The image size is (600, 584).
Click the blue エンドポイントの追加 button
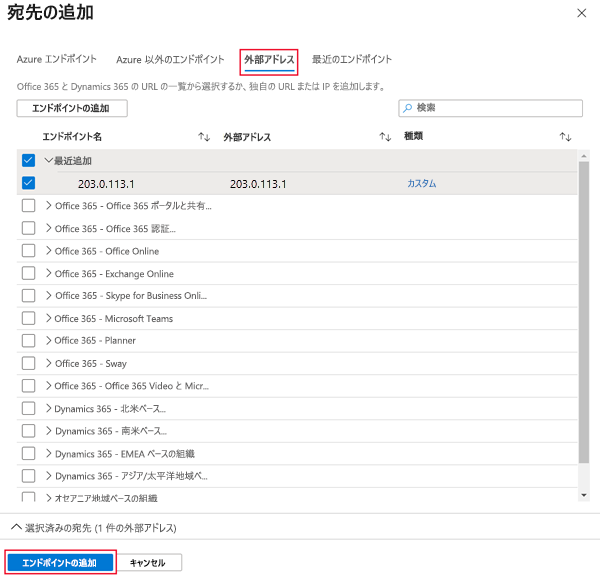click(60, 562)
